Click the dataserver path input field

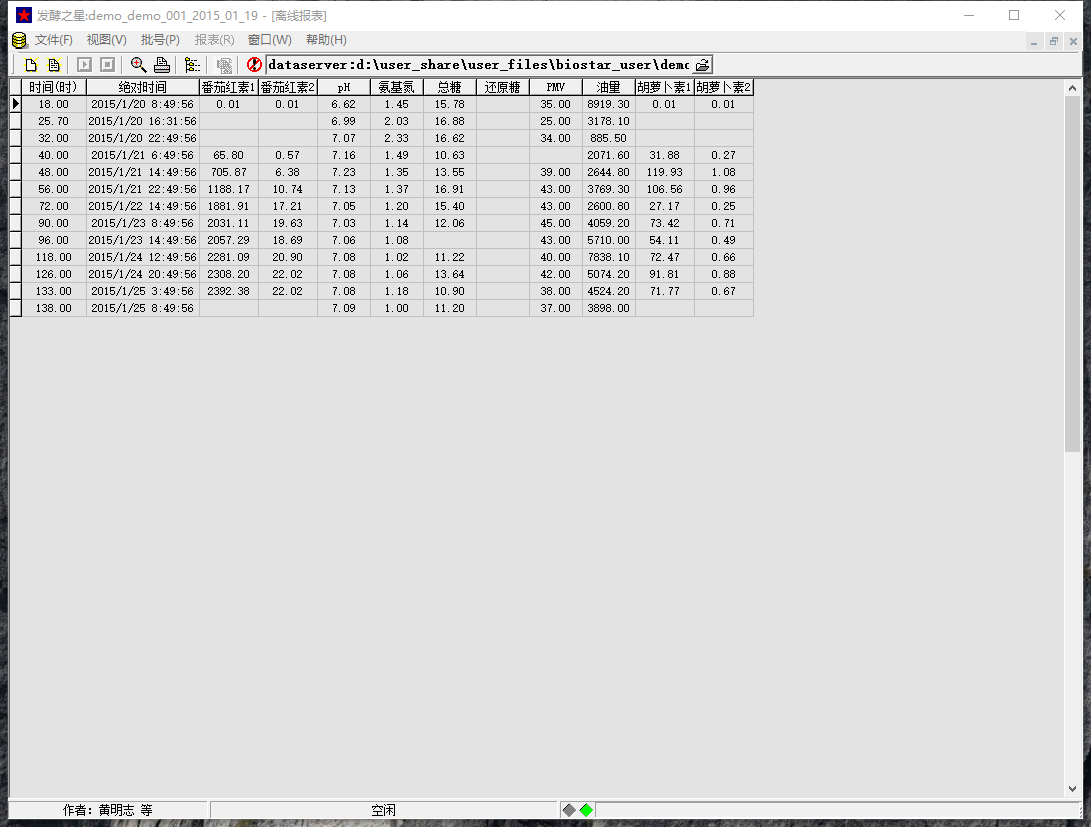click(x=478, y=65)
